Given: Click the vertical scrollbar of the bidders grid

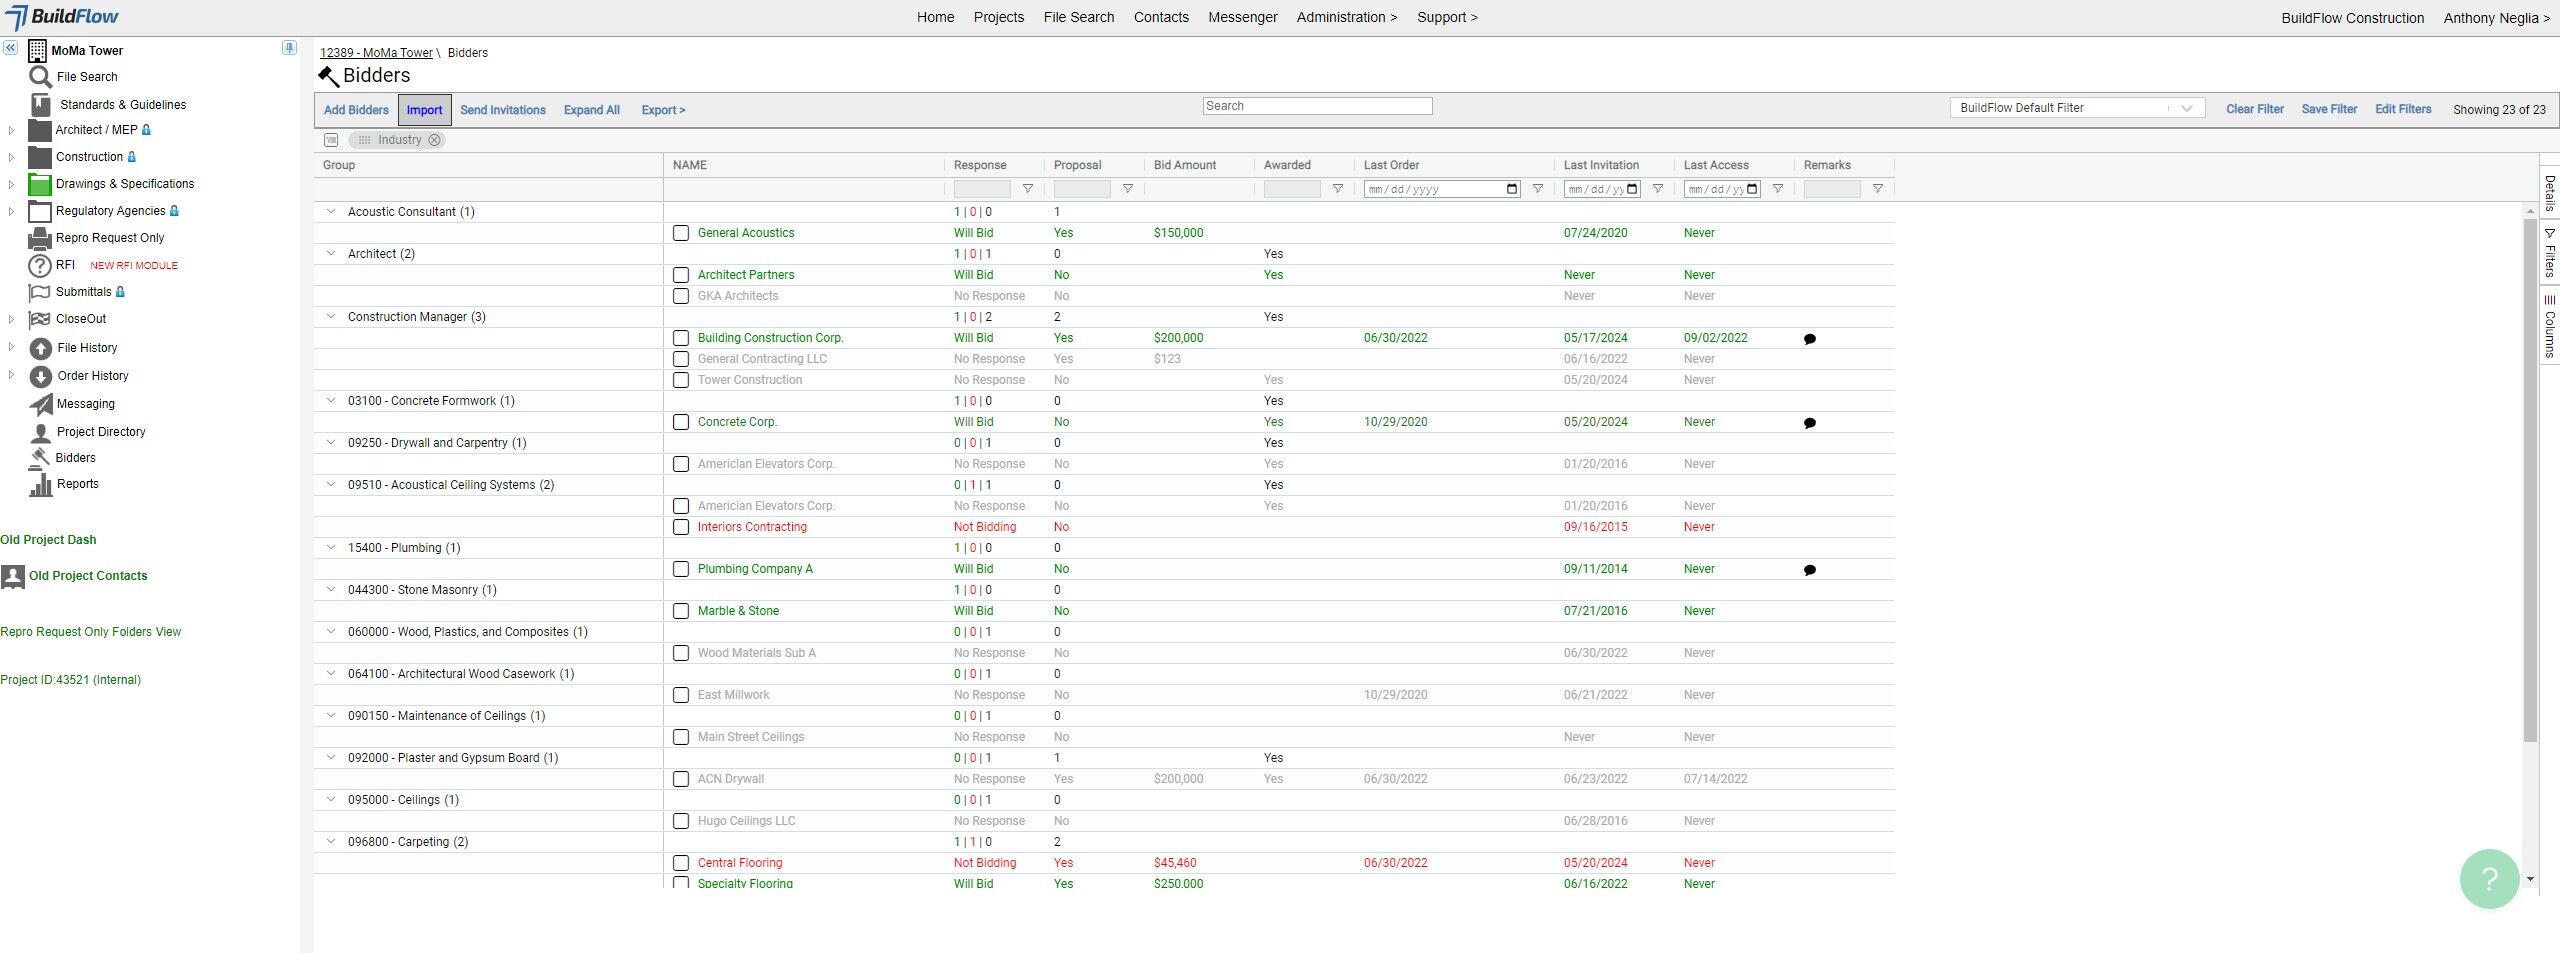Looking at the screenshot, I should pyautogui.click(x=2530, y=478).
